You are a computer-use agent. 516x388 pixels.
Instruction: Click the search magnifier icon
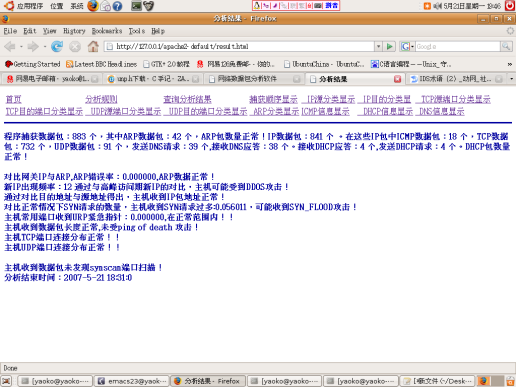[x=506, y=46]
